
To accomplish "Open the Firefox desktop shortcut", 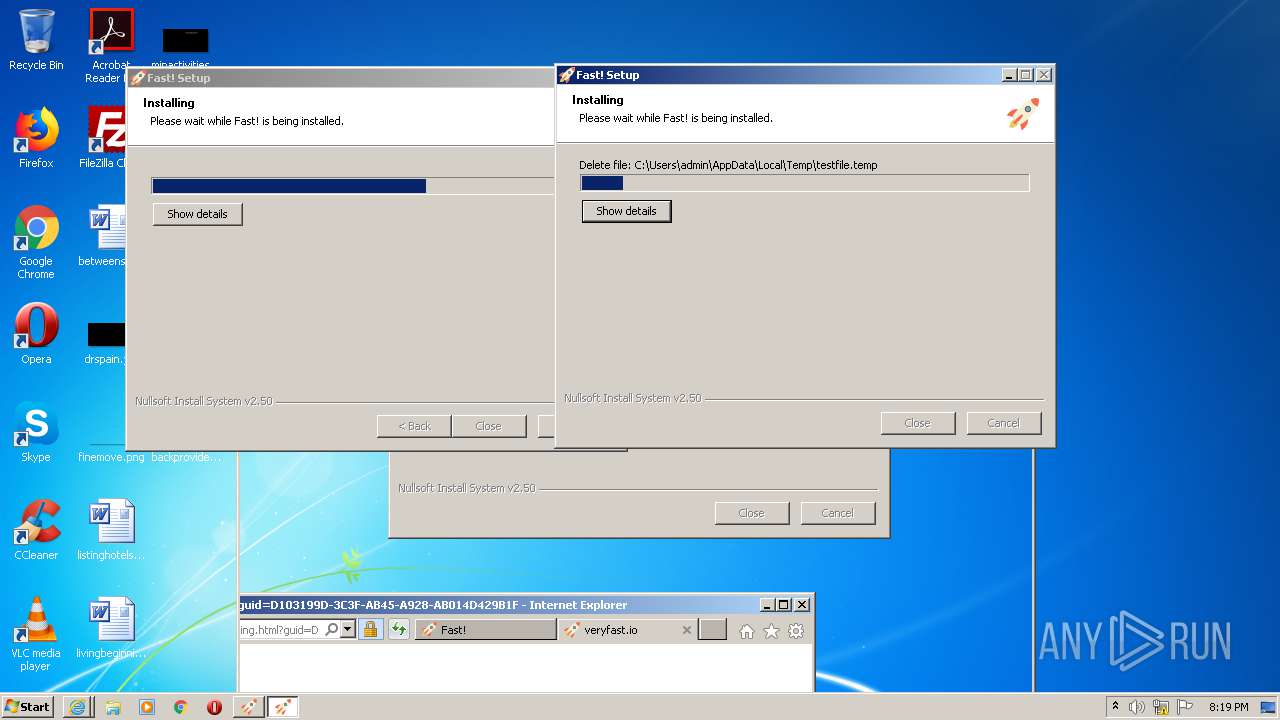I will [36, 138].
